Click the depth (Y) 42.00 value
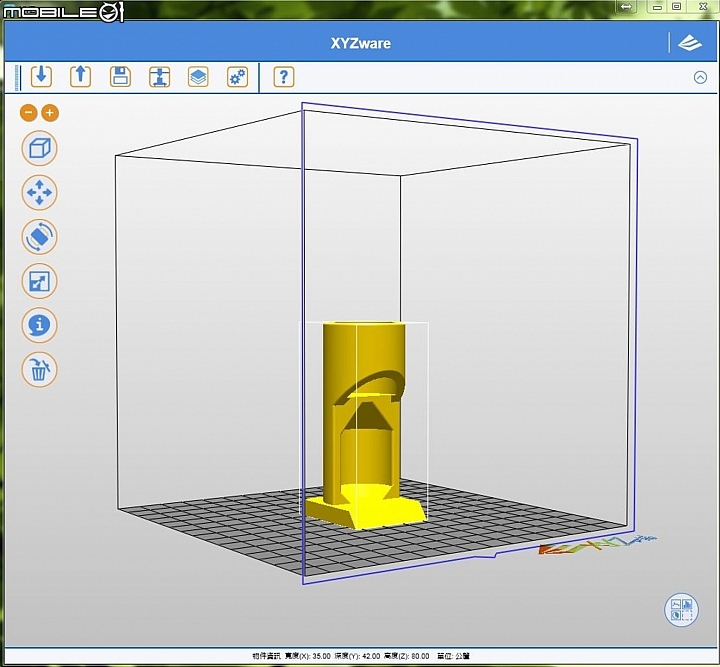 pos(371,656)
